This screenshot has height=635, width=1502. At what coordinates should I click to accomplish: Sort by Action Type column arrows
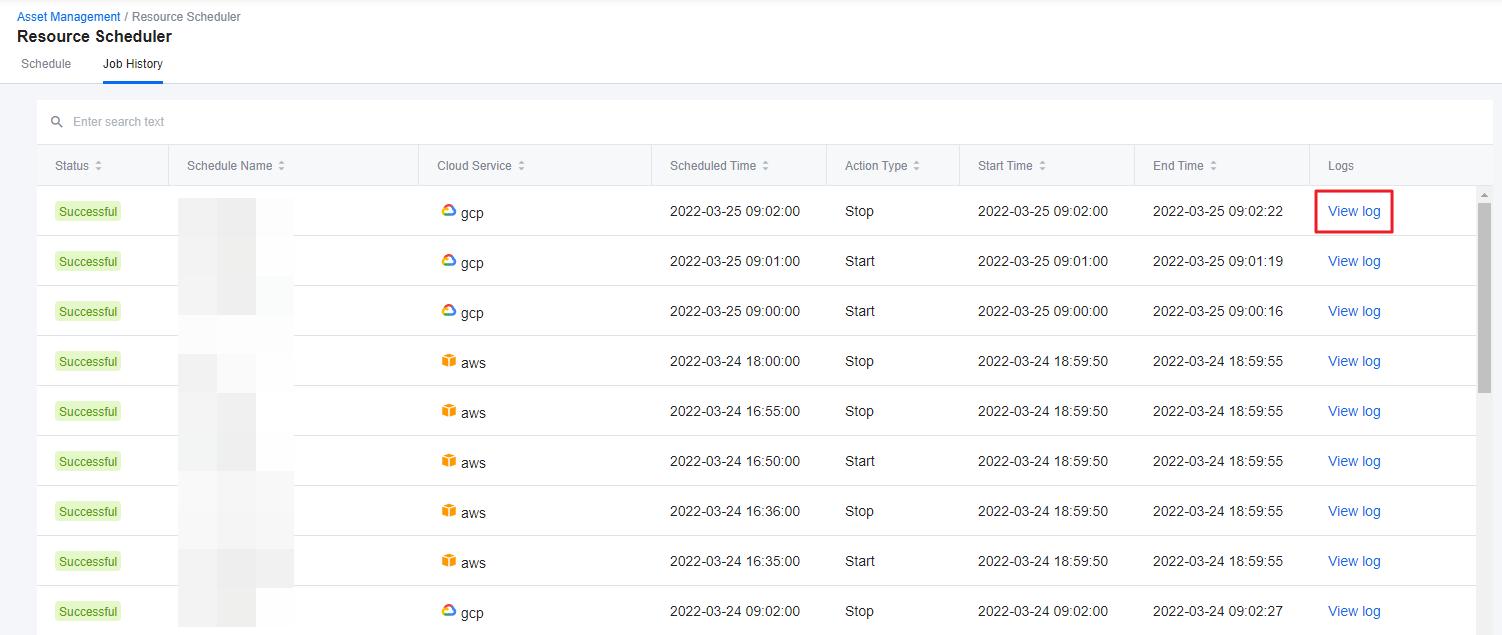[916, 166]
